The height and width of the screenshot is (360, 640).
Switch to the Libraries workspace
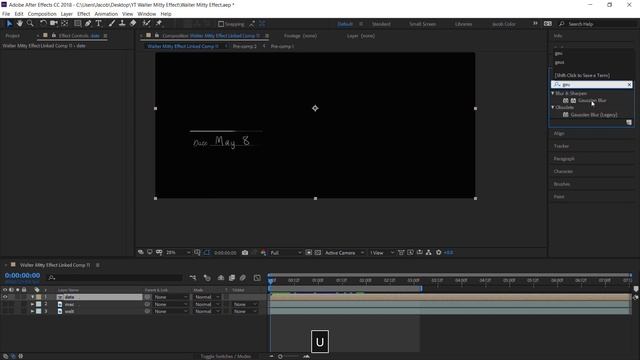[463, 24]
